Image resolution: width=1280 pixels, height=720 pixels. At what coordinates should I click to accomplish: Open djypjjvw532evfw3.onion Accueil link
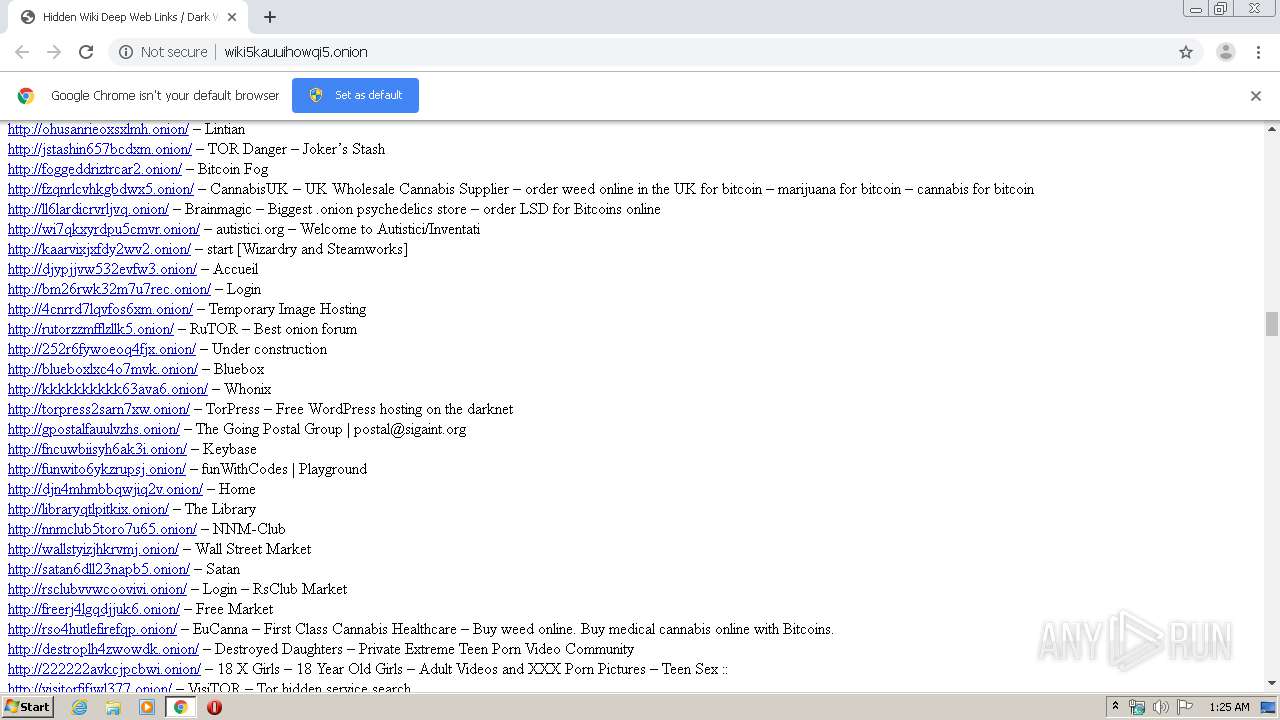pos(102,269)
